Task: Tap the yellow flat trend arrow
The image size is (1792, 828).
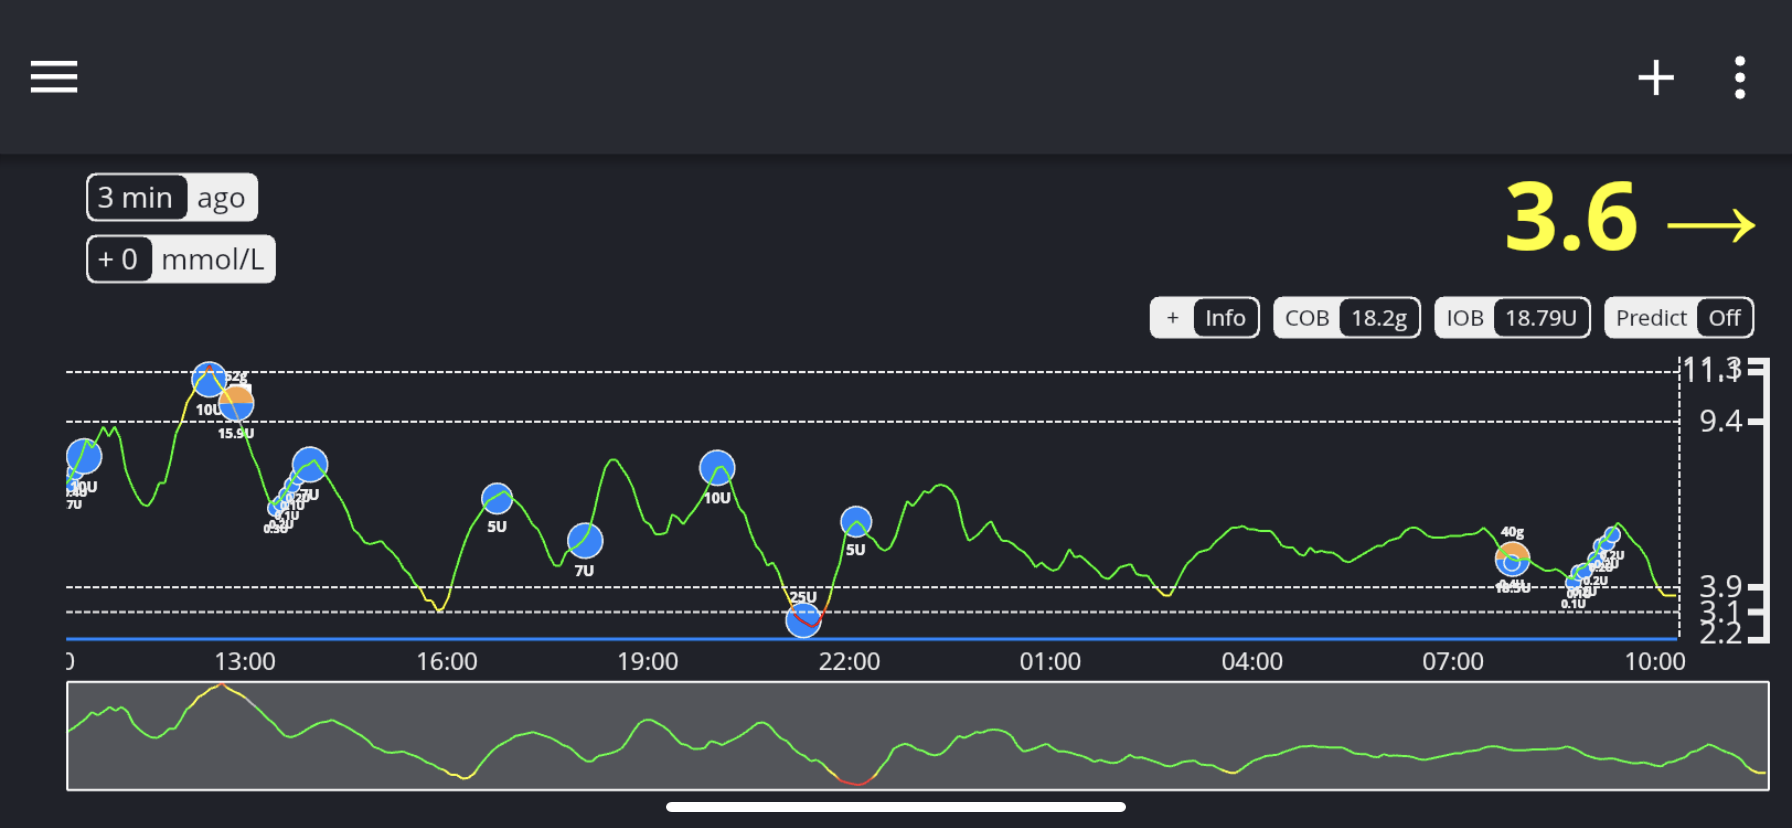Action: coord(1711,225)
